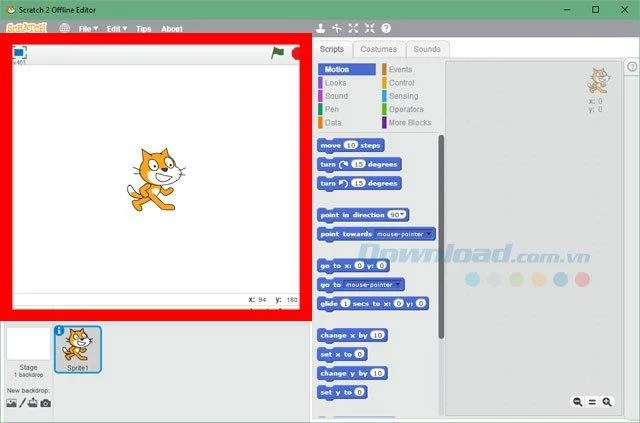Upload backdrop from file

(33, 403)
